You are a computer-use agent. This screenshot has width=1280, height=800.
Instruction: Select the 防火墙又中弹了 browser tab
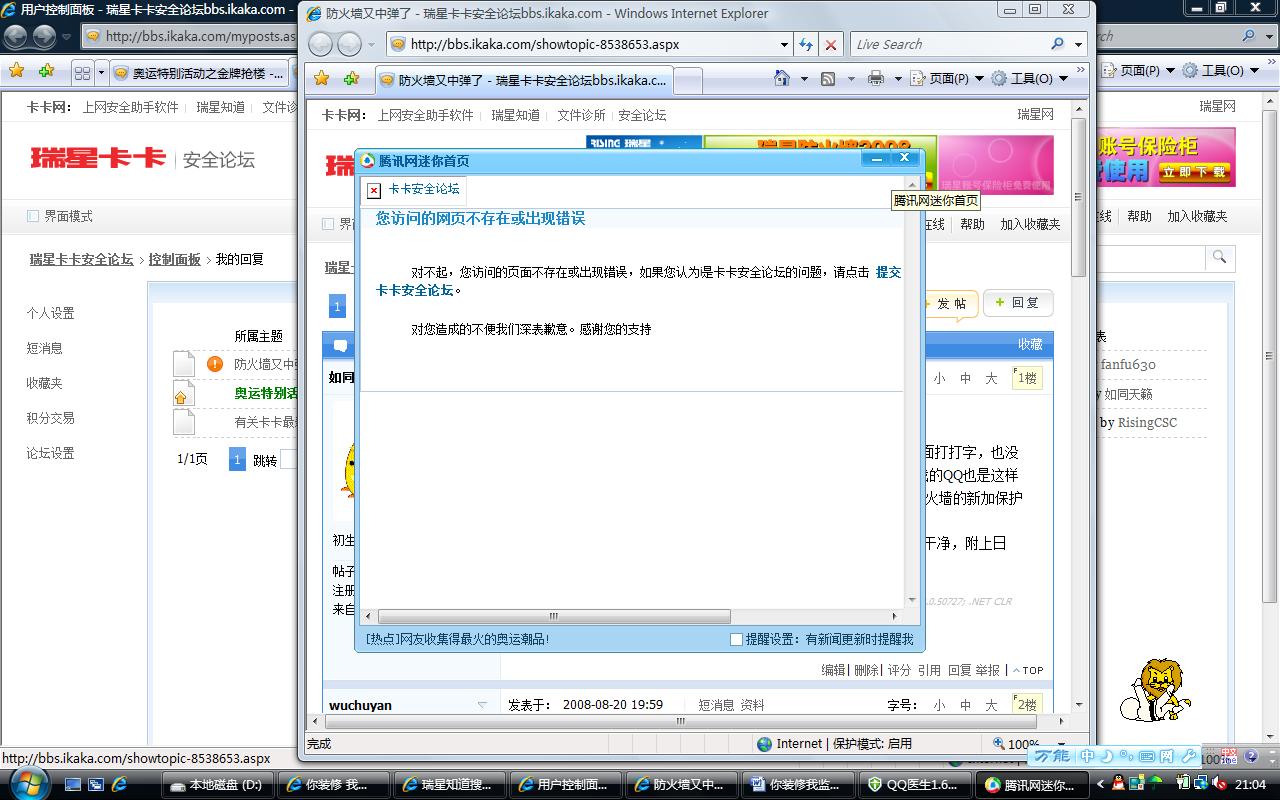526,80
